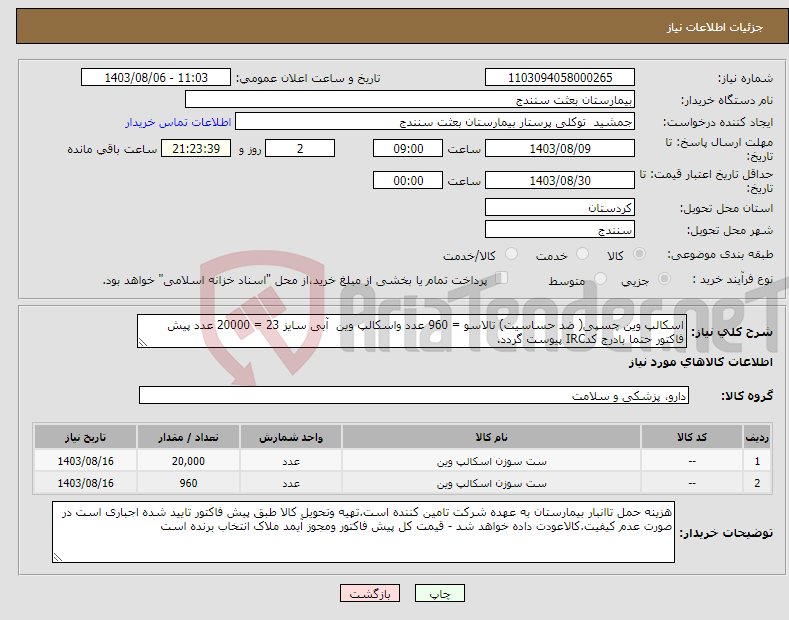
Task: Click row 1 unit cell عدد
Action: 291,461
